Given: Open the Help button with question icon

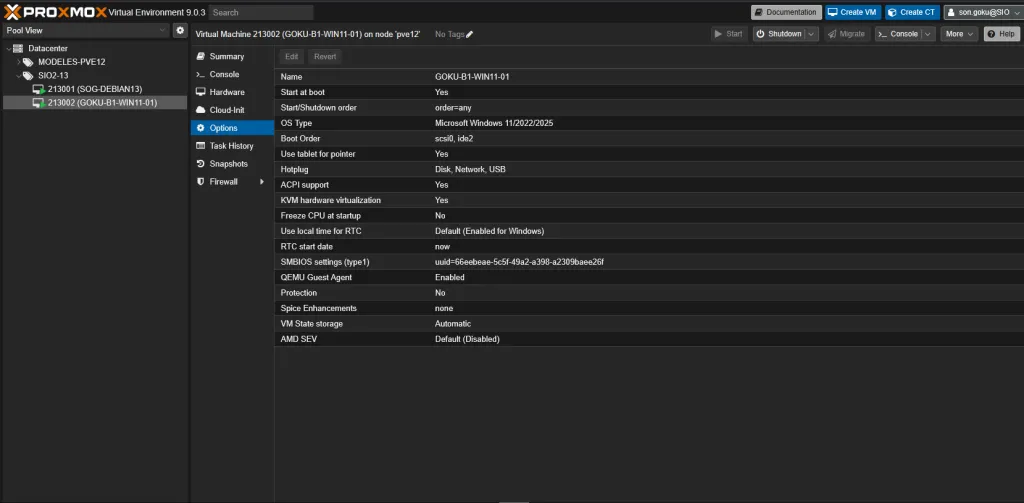Looking at the screenshot, I should (x=1002, y=34).
